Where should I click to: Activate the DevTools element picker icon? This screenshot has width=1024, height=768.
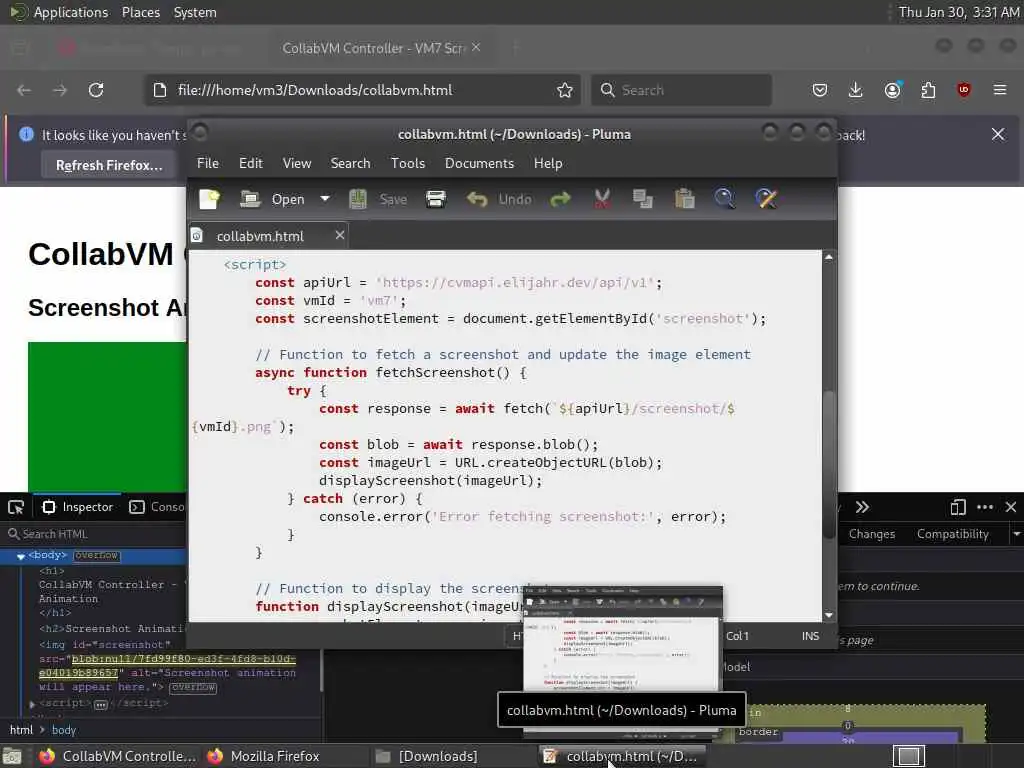(x=16, y=507)
